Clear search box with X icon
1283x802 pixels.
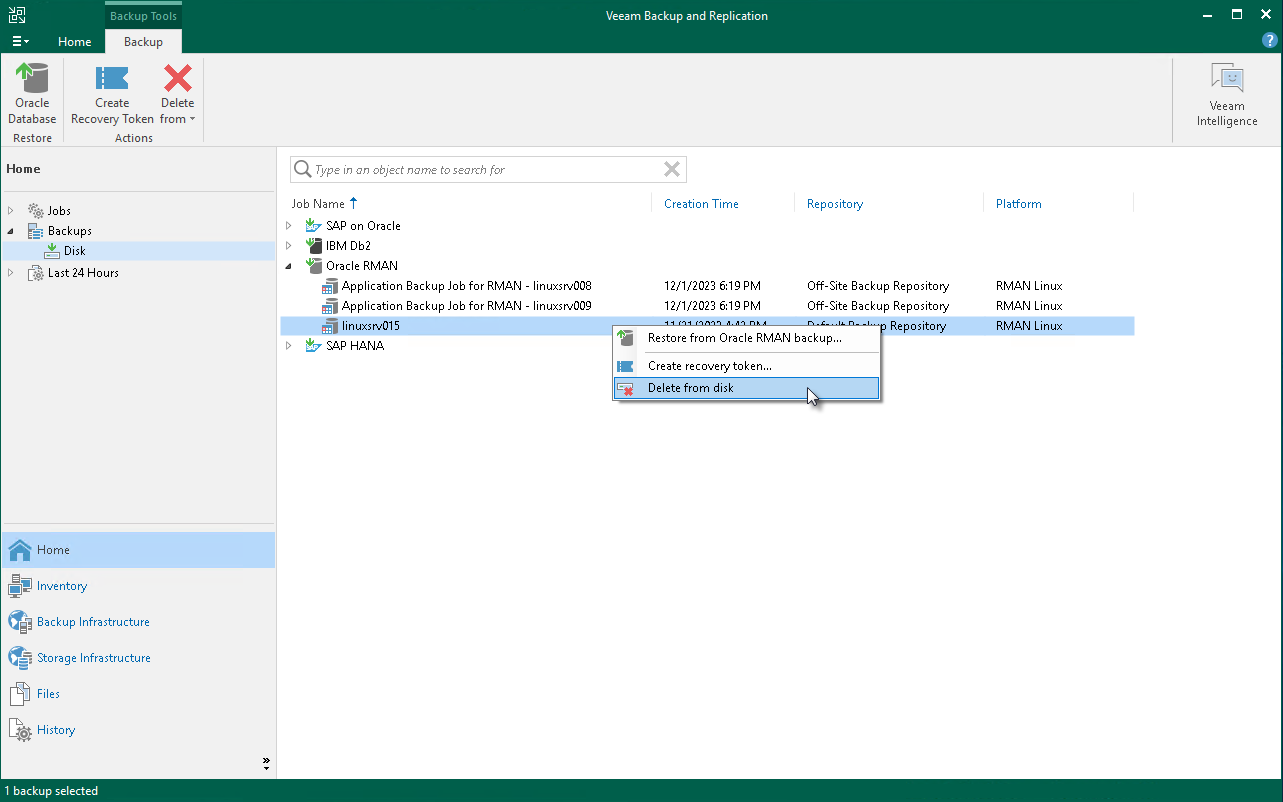tap(672, 170)
